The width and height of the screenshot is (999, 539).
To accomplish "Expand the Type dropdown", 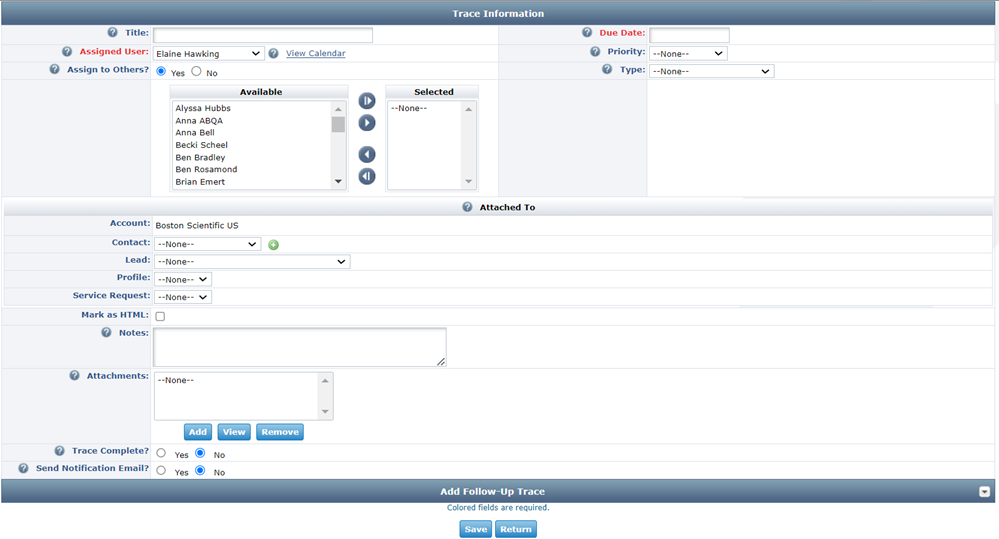I will 712,71.
